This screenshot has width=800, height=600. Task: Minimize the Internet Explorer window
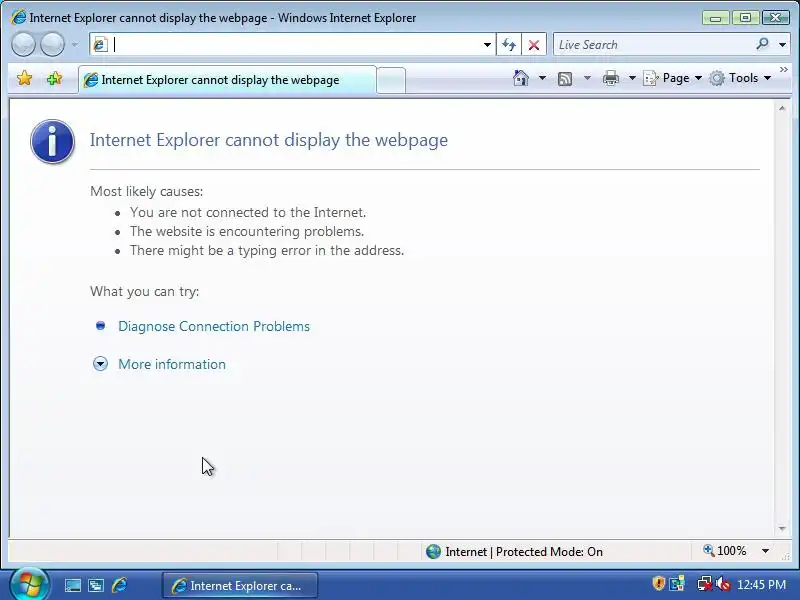click(715, 18)
